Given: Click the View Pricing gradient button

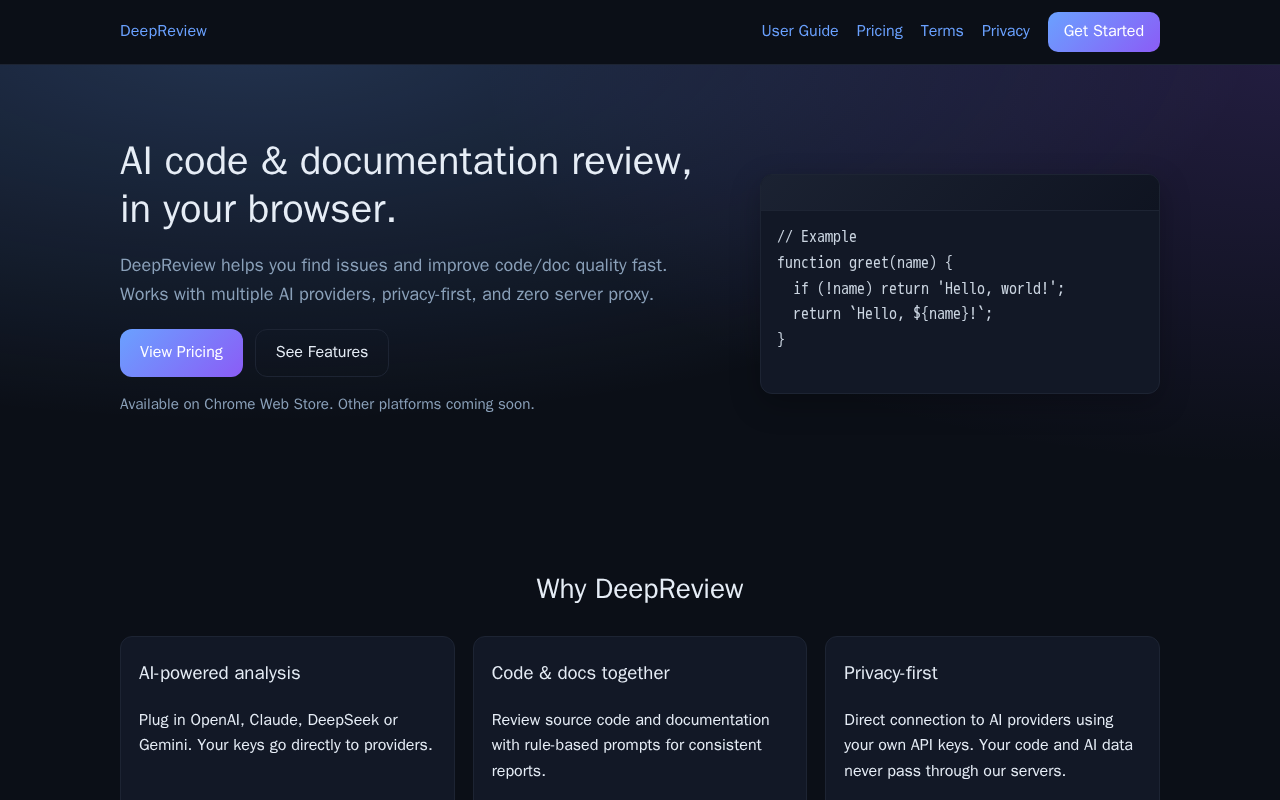Looking at the screenshot, I should coord(181,353).
